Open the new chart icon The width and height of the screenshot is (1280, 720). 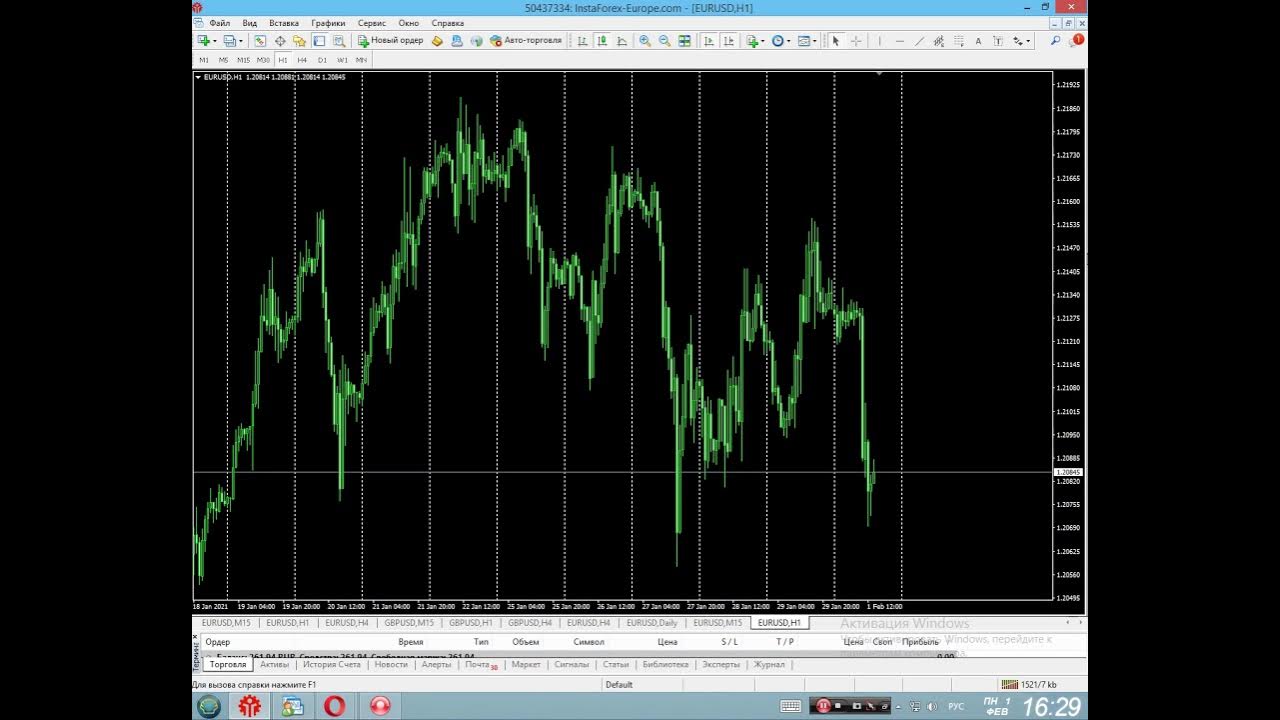coord(203,41)
